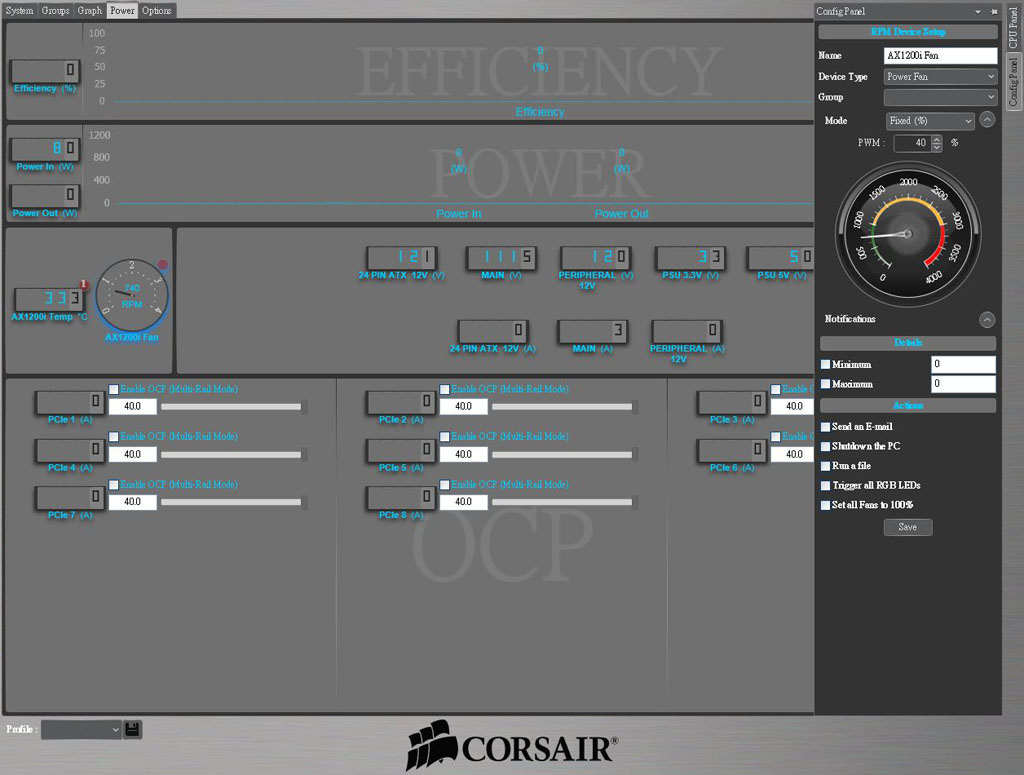1024x775 pixels.
Task: Click the Power In (W) readout
Action: (x=45, y=149)
